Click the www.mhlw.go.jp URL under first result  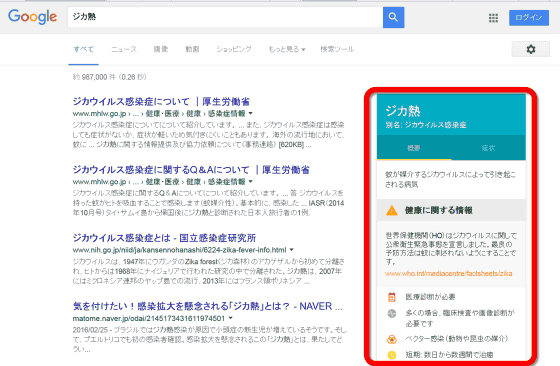point(159,114)
